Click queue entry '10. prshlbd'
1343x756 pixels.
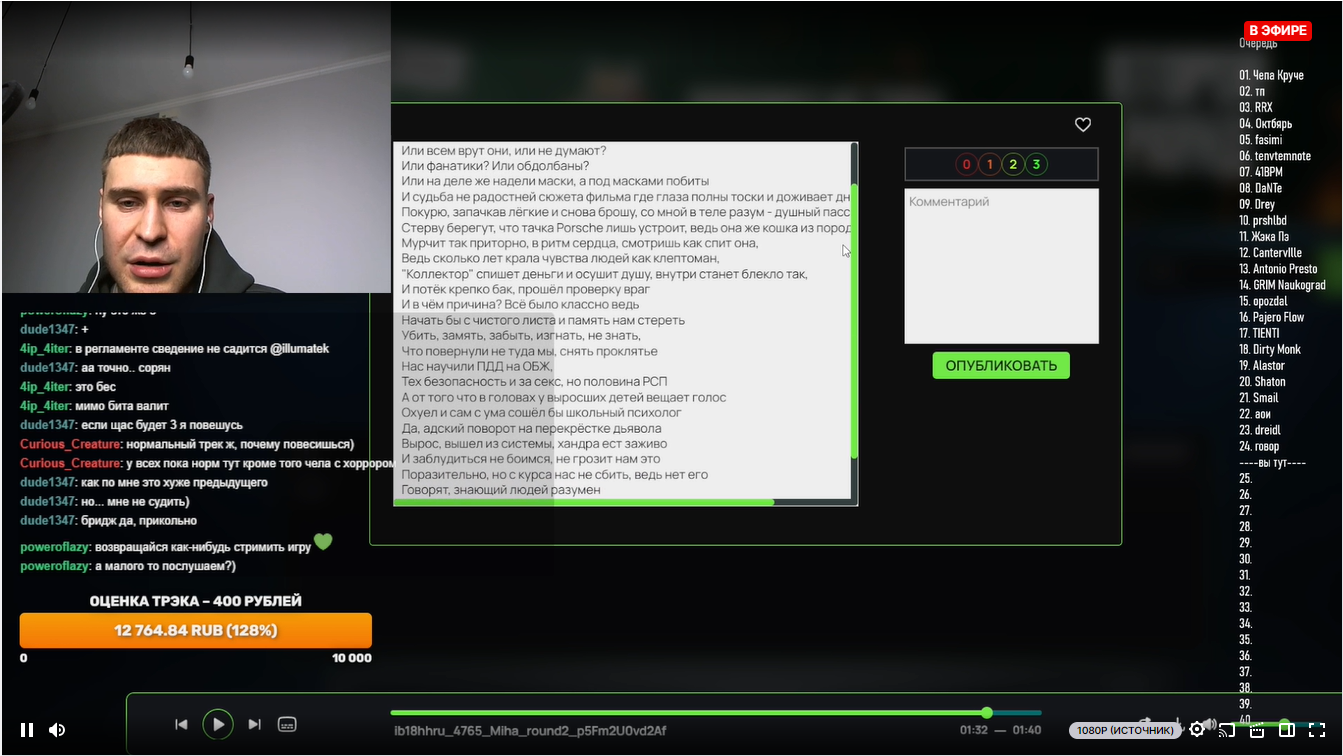pos(1264,220)
